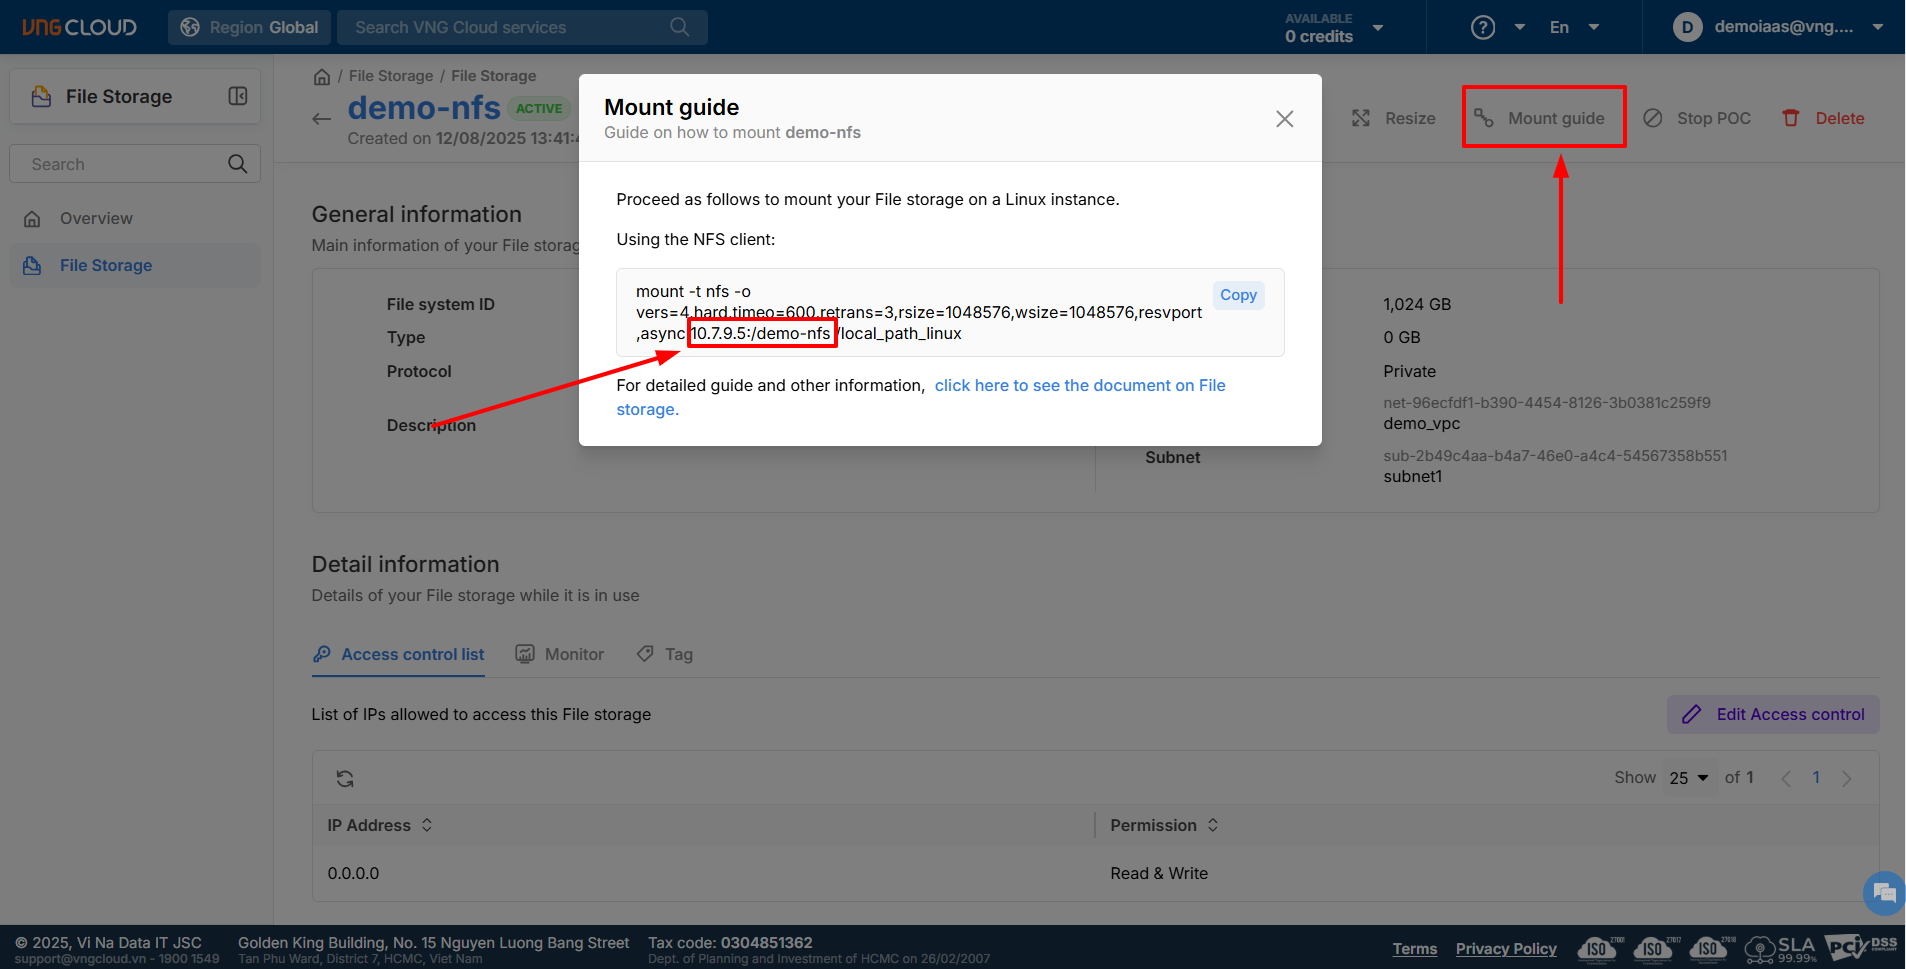
Task: Open the rows per page 25 dropdown
Action: click(x=1689, y=778)
